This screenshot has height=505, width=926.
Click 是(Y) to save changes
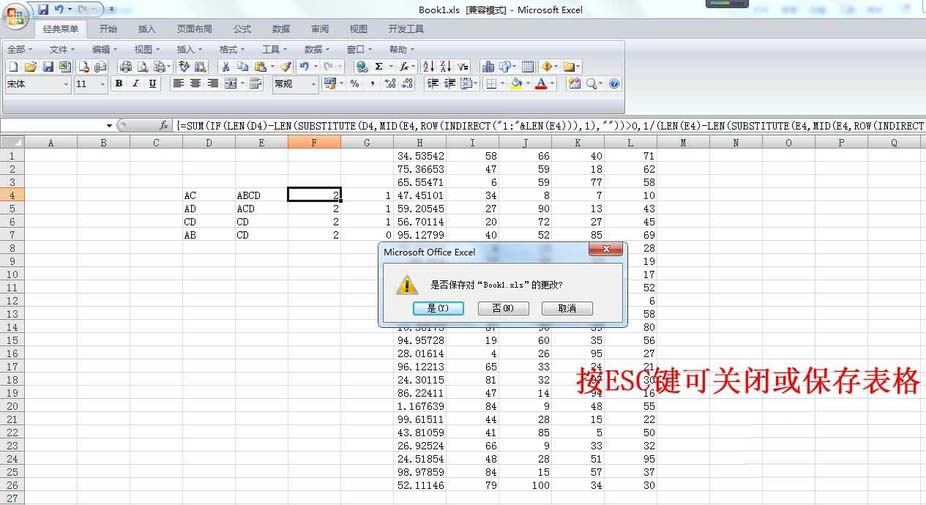coord(438,308)
